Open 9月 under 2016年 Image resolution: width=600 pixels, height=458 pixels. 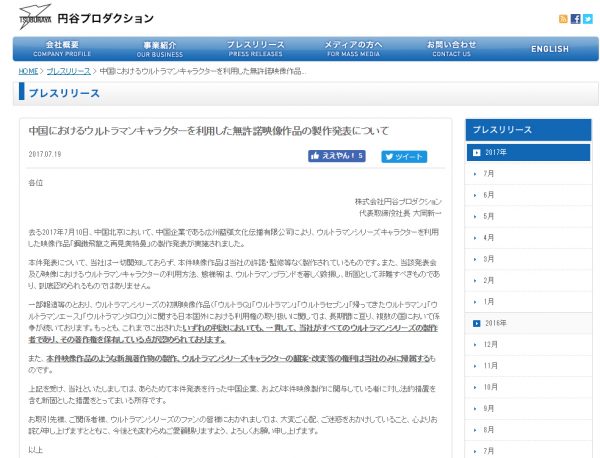coord(528,409)
